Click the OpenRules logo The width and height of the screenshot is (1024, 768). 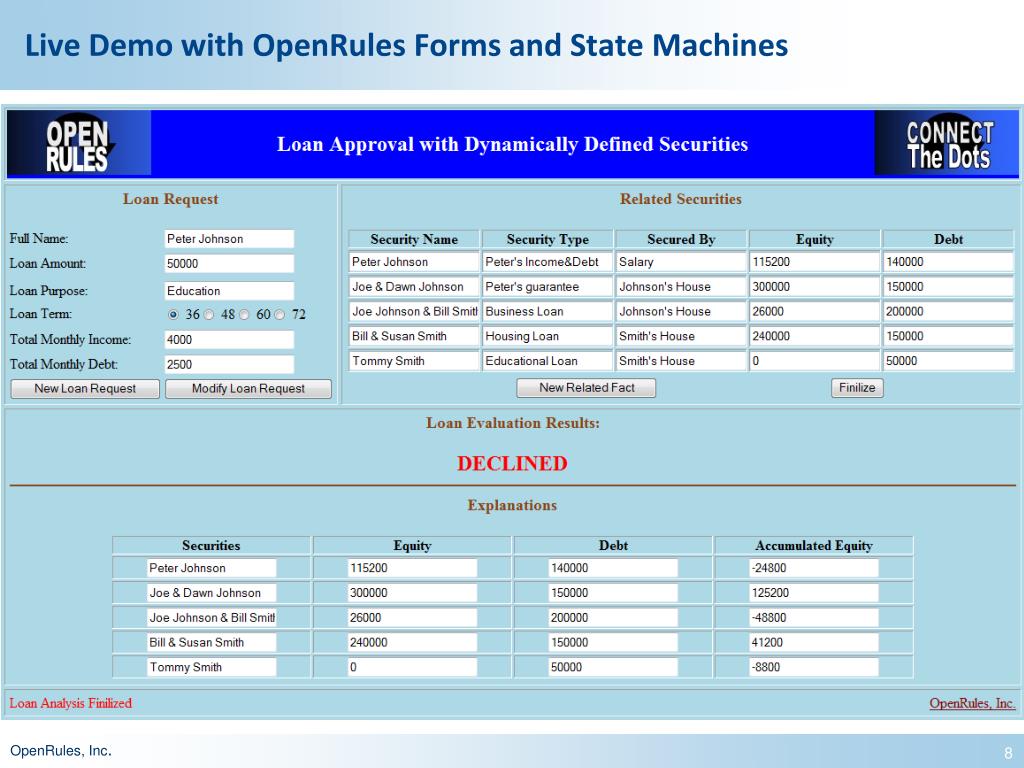[79, 144]
